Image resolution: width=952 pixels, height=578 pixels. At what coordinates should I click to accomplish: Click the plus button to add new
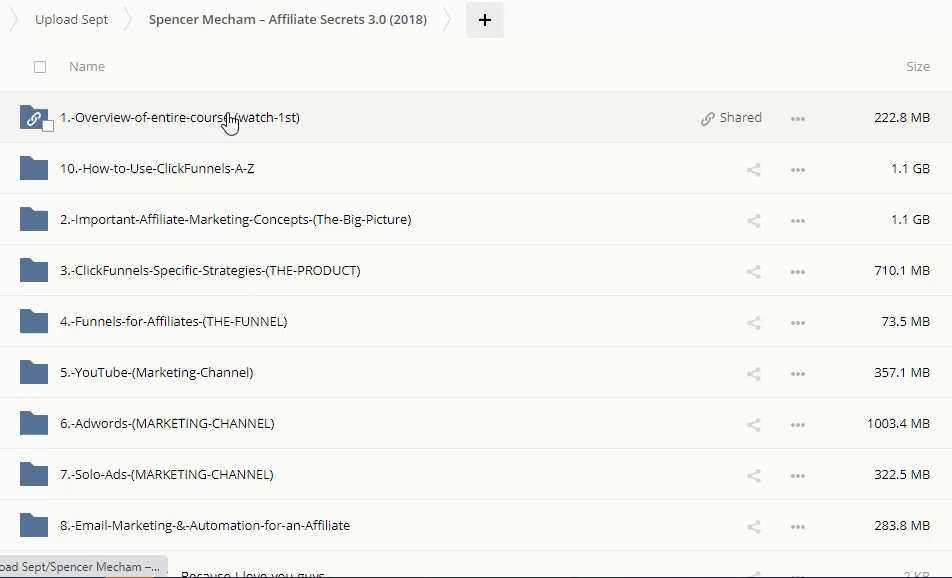click(484, 20)
